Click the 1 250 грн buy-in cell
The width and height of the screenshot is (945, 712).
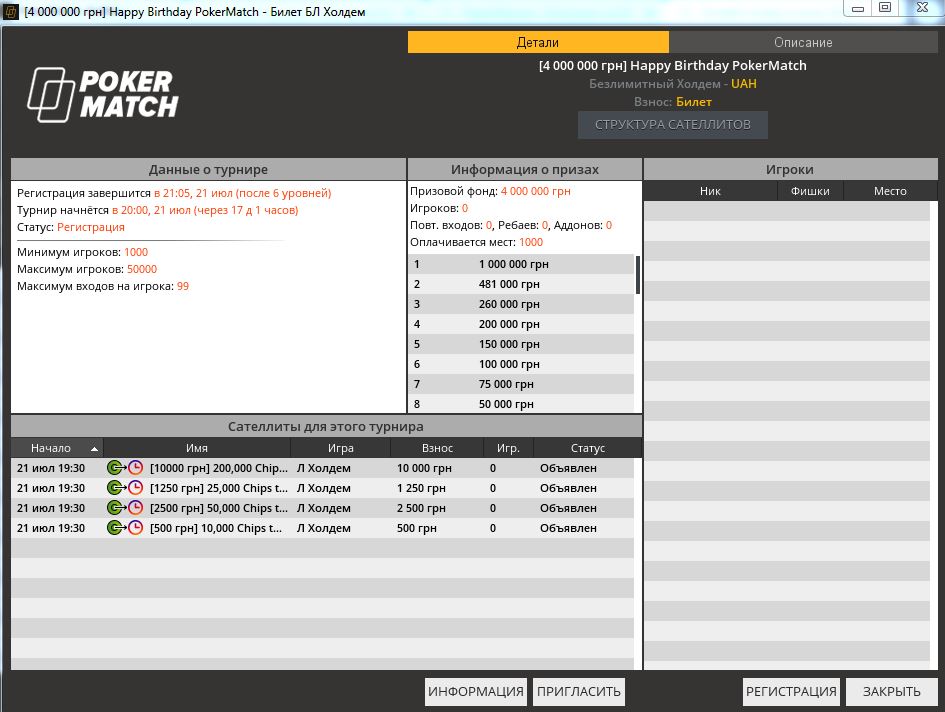pyautogui.click(x=421, y=488)
